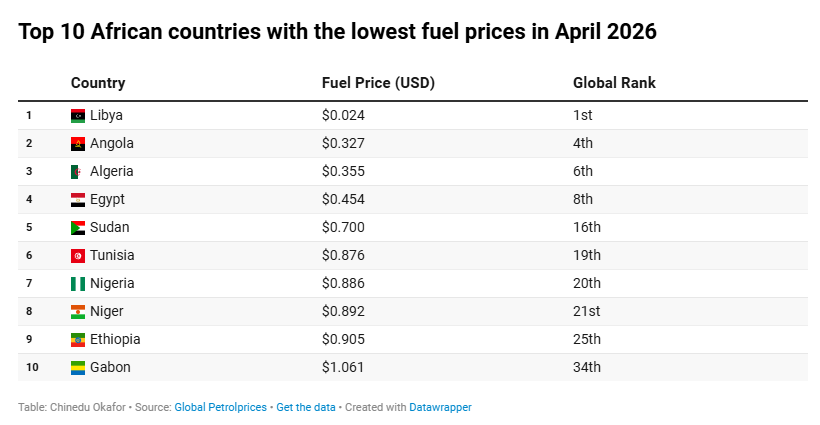Open the Global Petrolprices source link
The image size is (820, 425).
220,407
